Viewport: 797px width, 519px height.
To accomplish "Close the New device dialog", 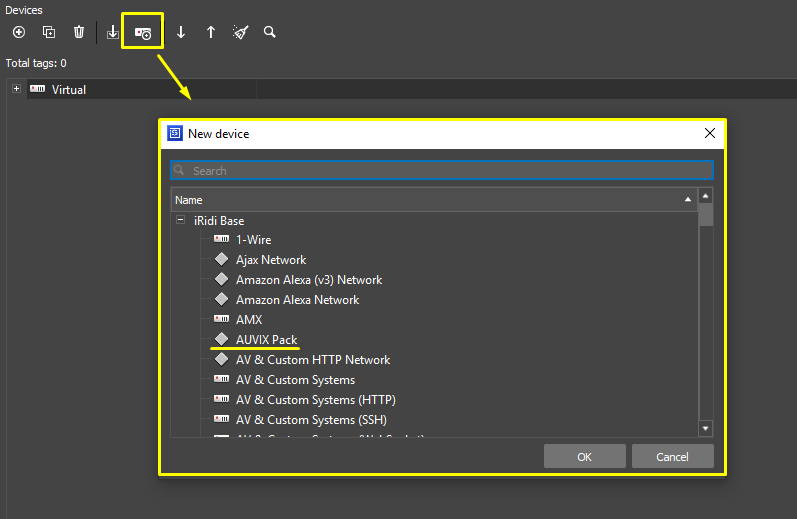I will tap(710, 133).
